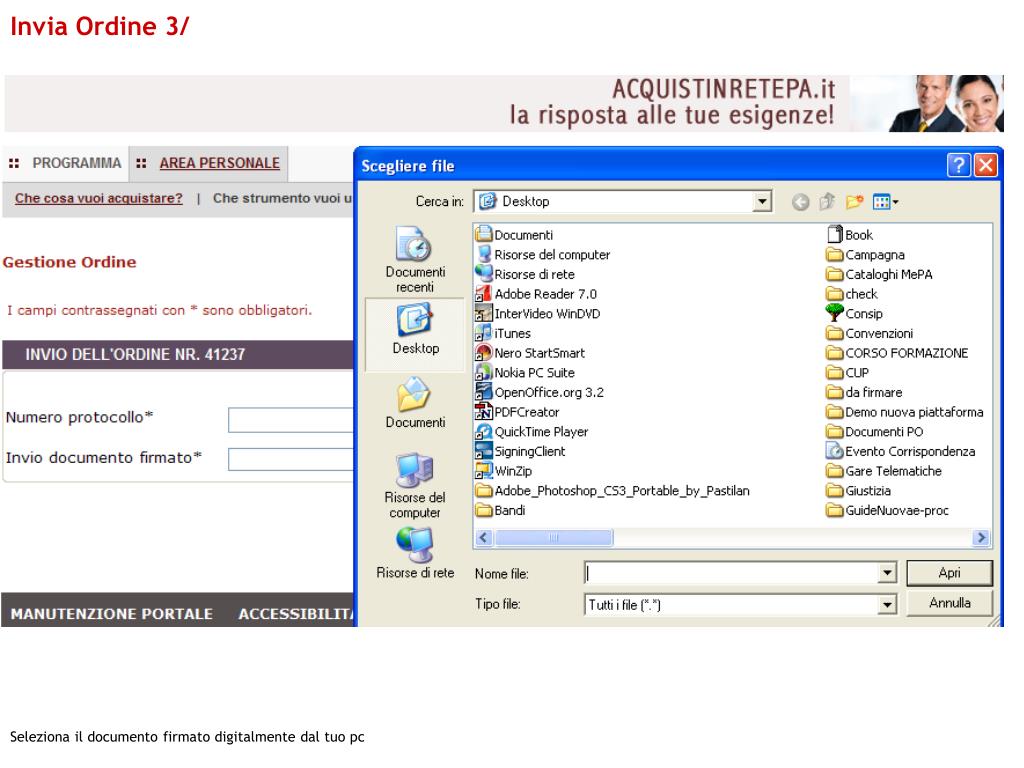Select the PDFCreator shortcut

[518, 412]
